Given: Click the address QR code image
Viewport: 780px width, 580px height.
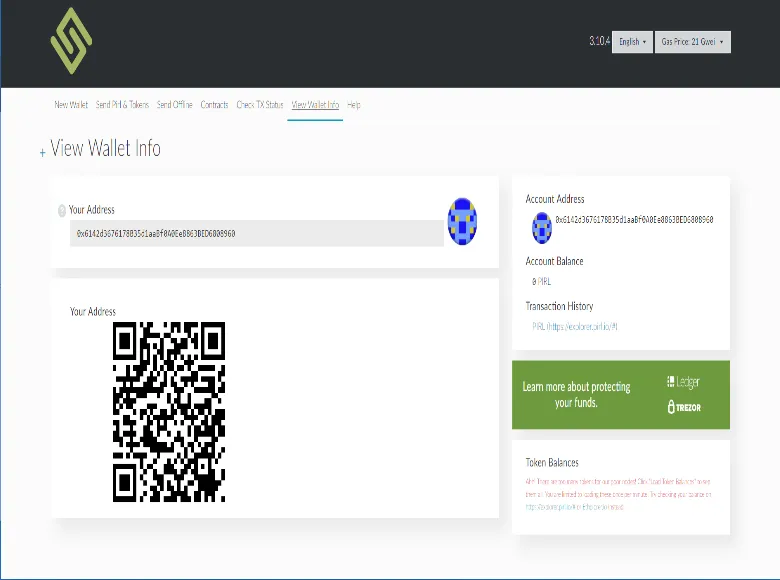Looking at the screenshot, I should [x=169, y=412].
